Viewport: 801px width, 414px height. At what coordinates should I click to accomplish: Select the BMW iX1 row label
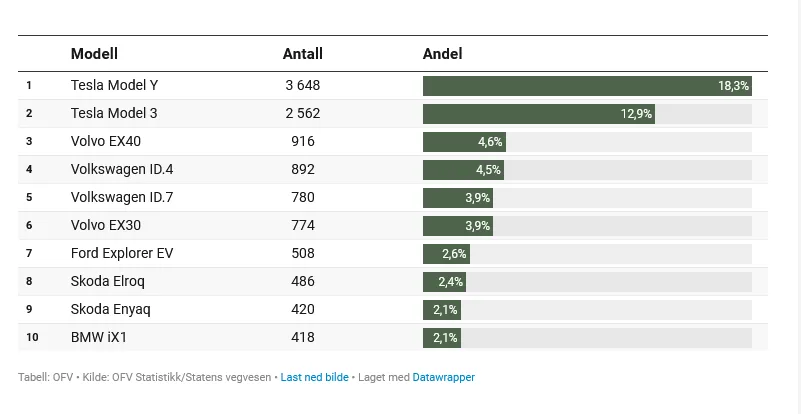point(99,338)
